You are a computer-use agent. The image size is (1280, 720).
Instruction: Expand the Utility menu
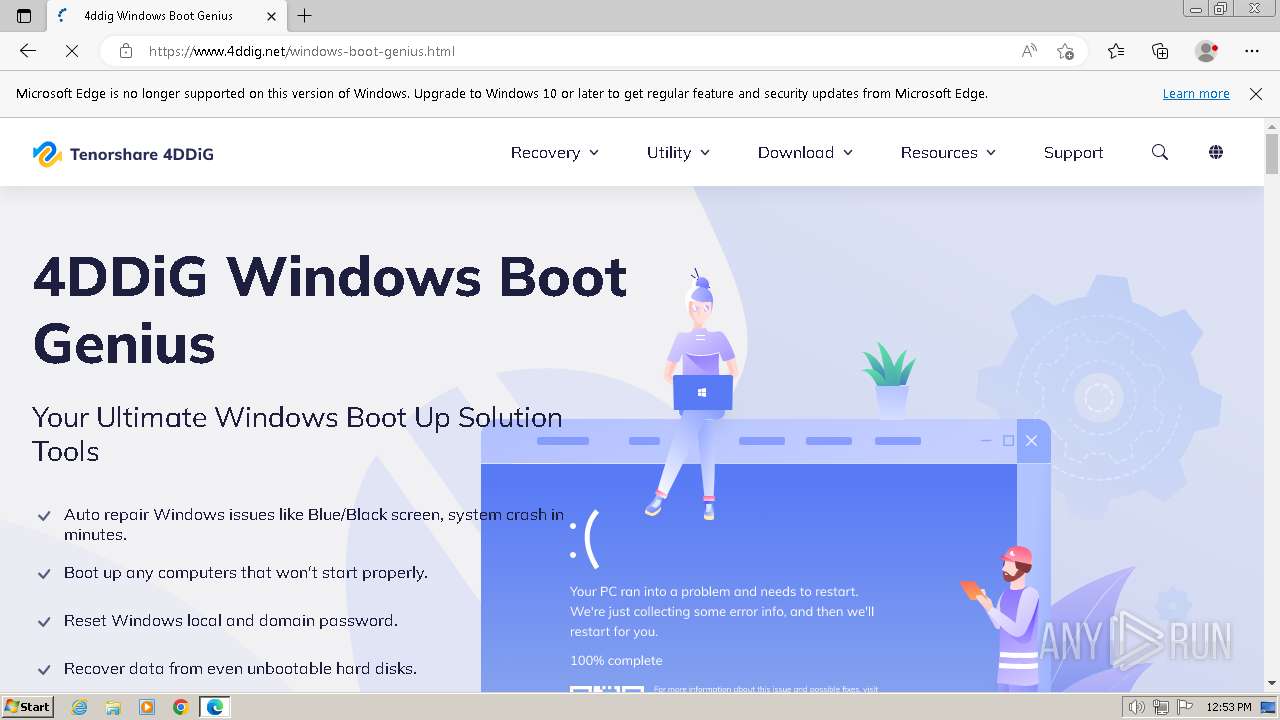(678, 152)
